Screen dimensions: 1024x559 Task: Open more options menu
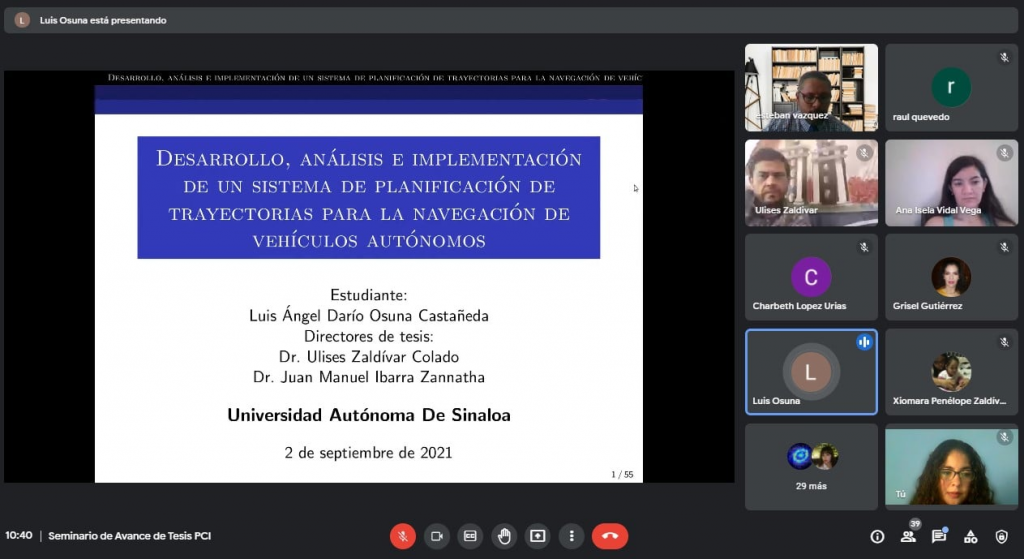coord(571,536)
